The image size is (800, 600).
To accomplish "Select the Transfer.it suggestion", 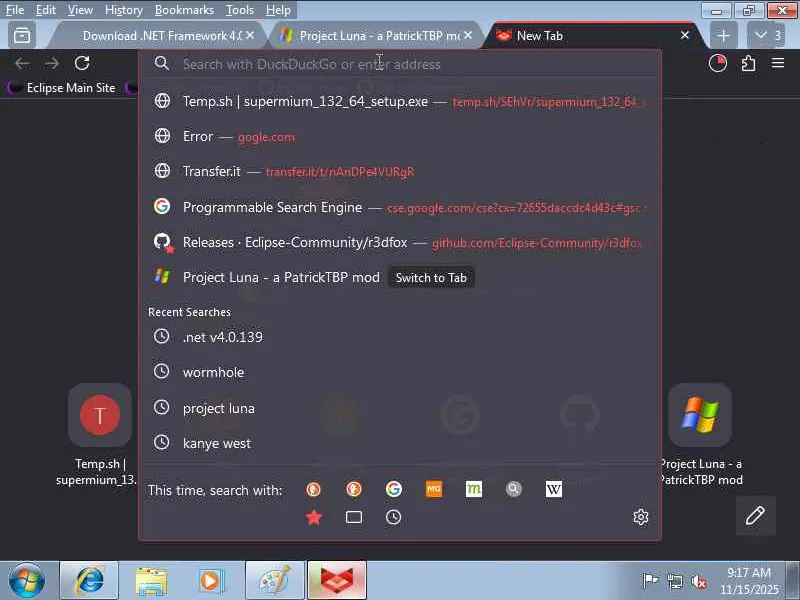I will (x=400, y=171).
